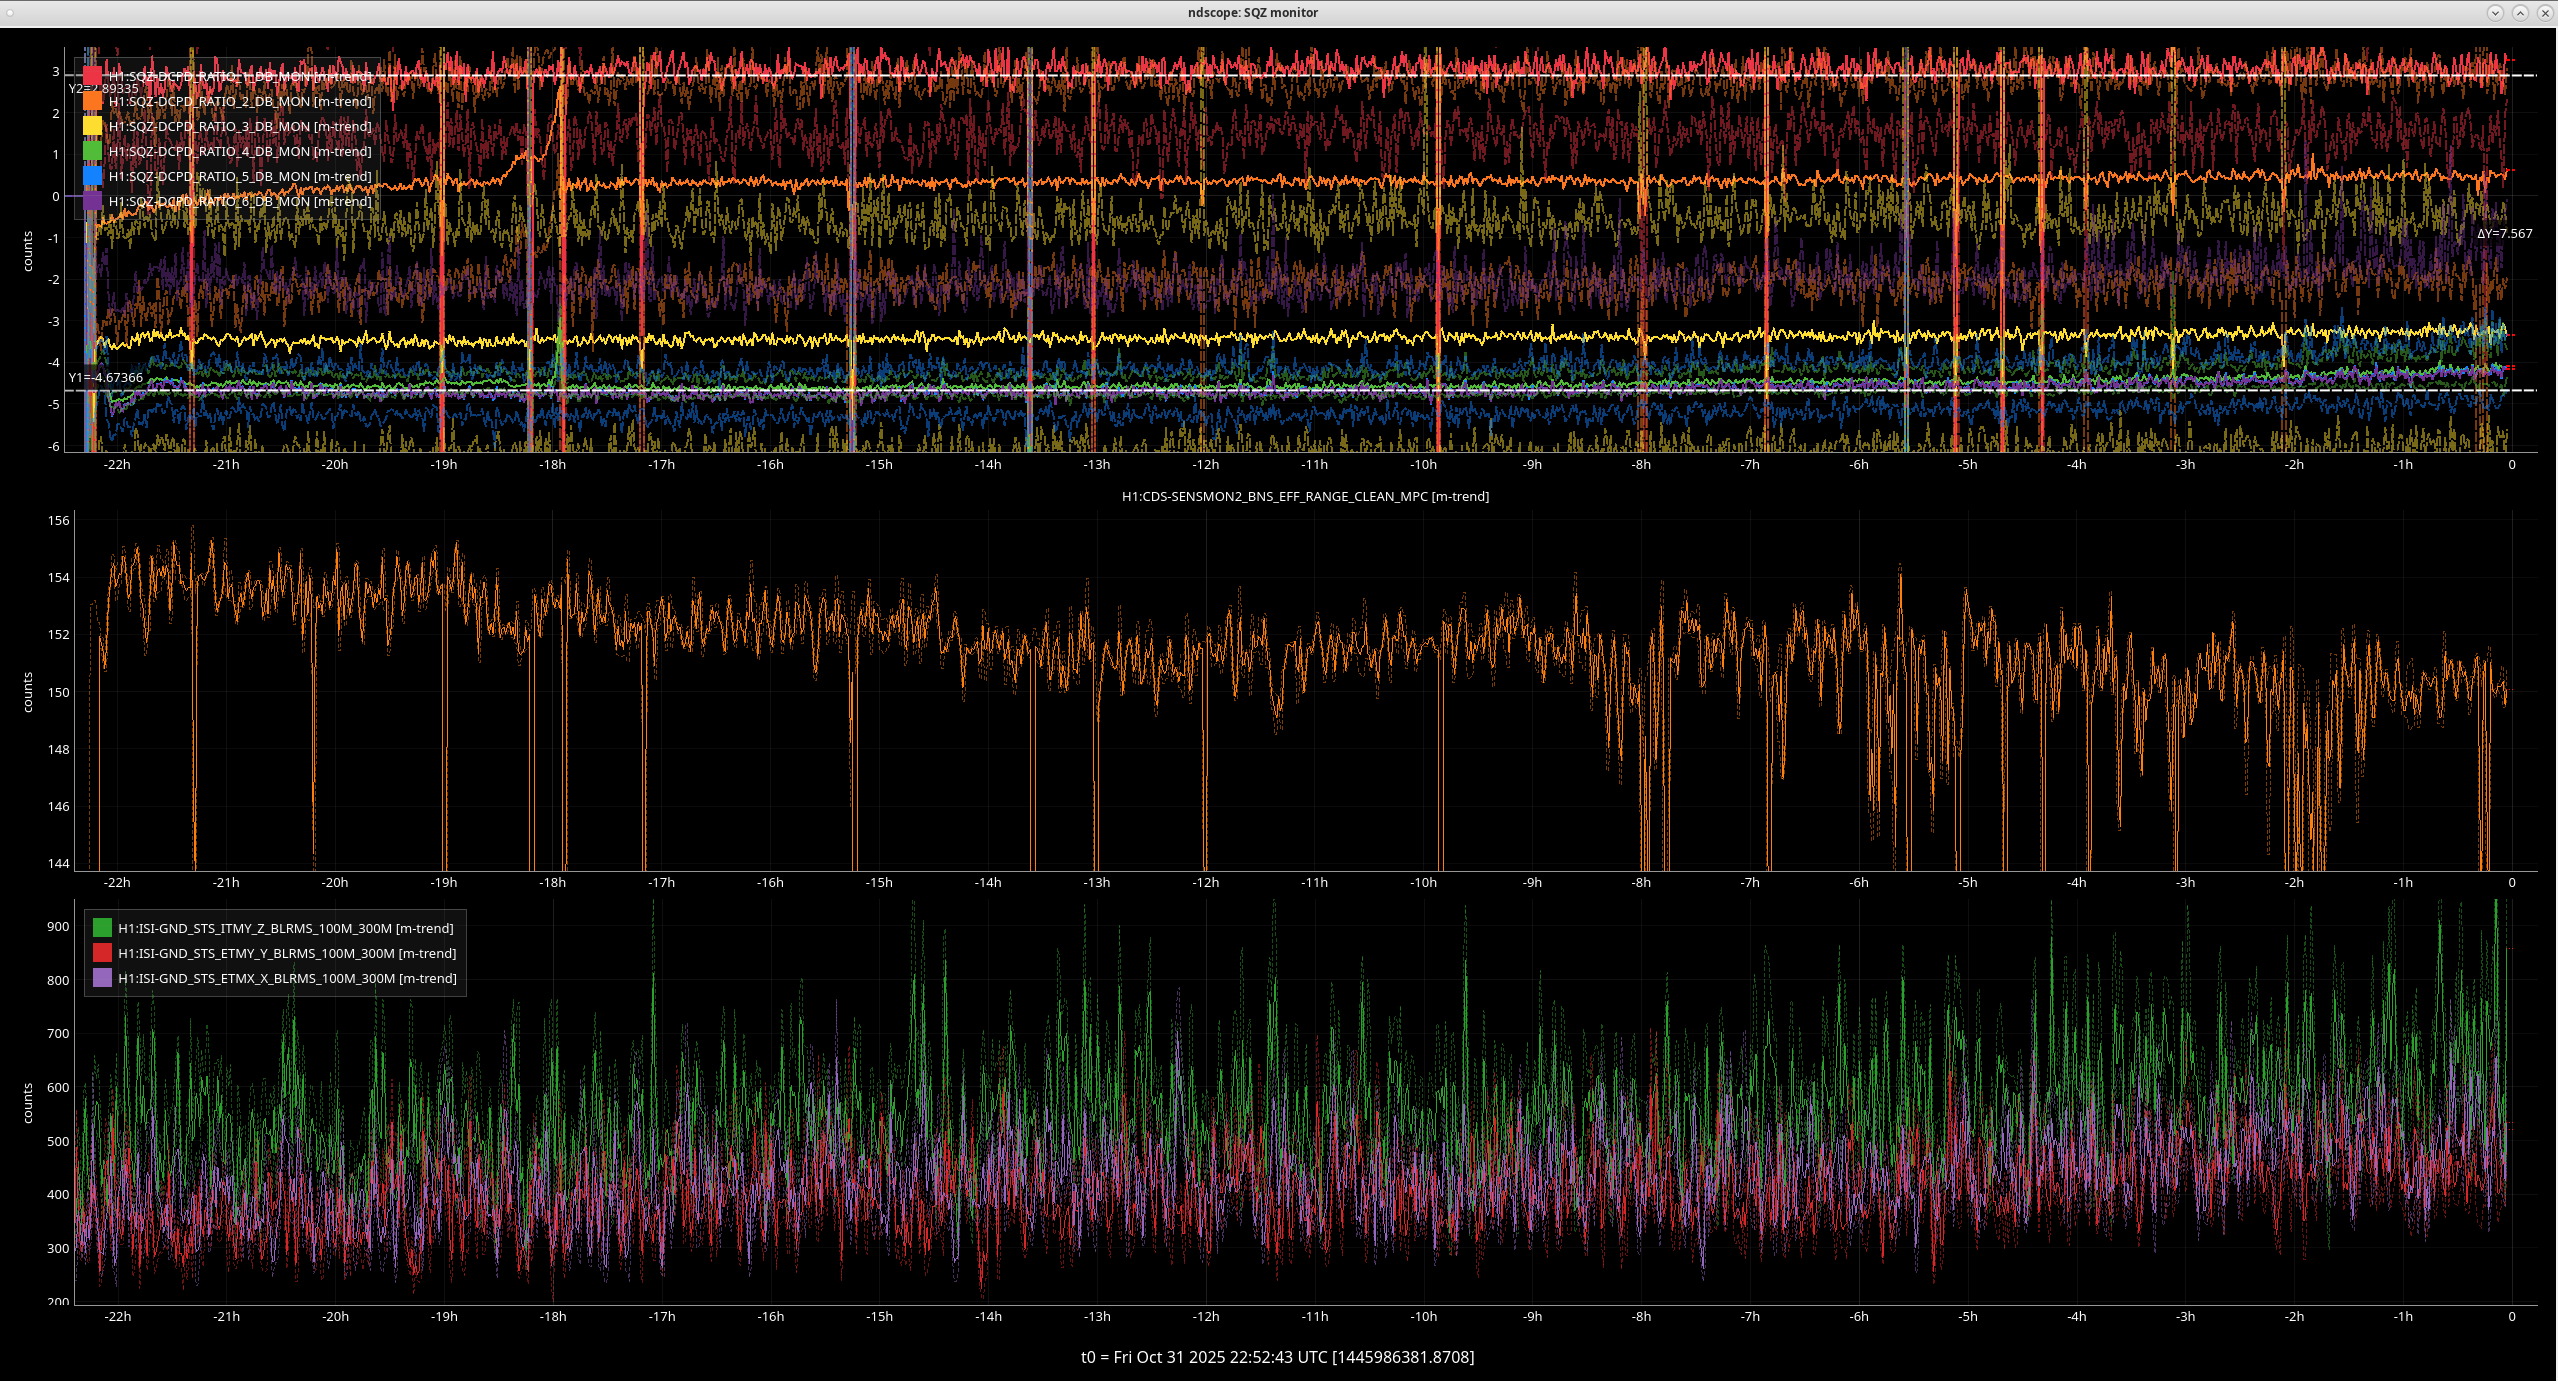Click the red RATIO_1_DB_MON legend swatch
2558x1381 pixels.
pos(92,76)
